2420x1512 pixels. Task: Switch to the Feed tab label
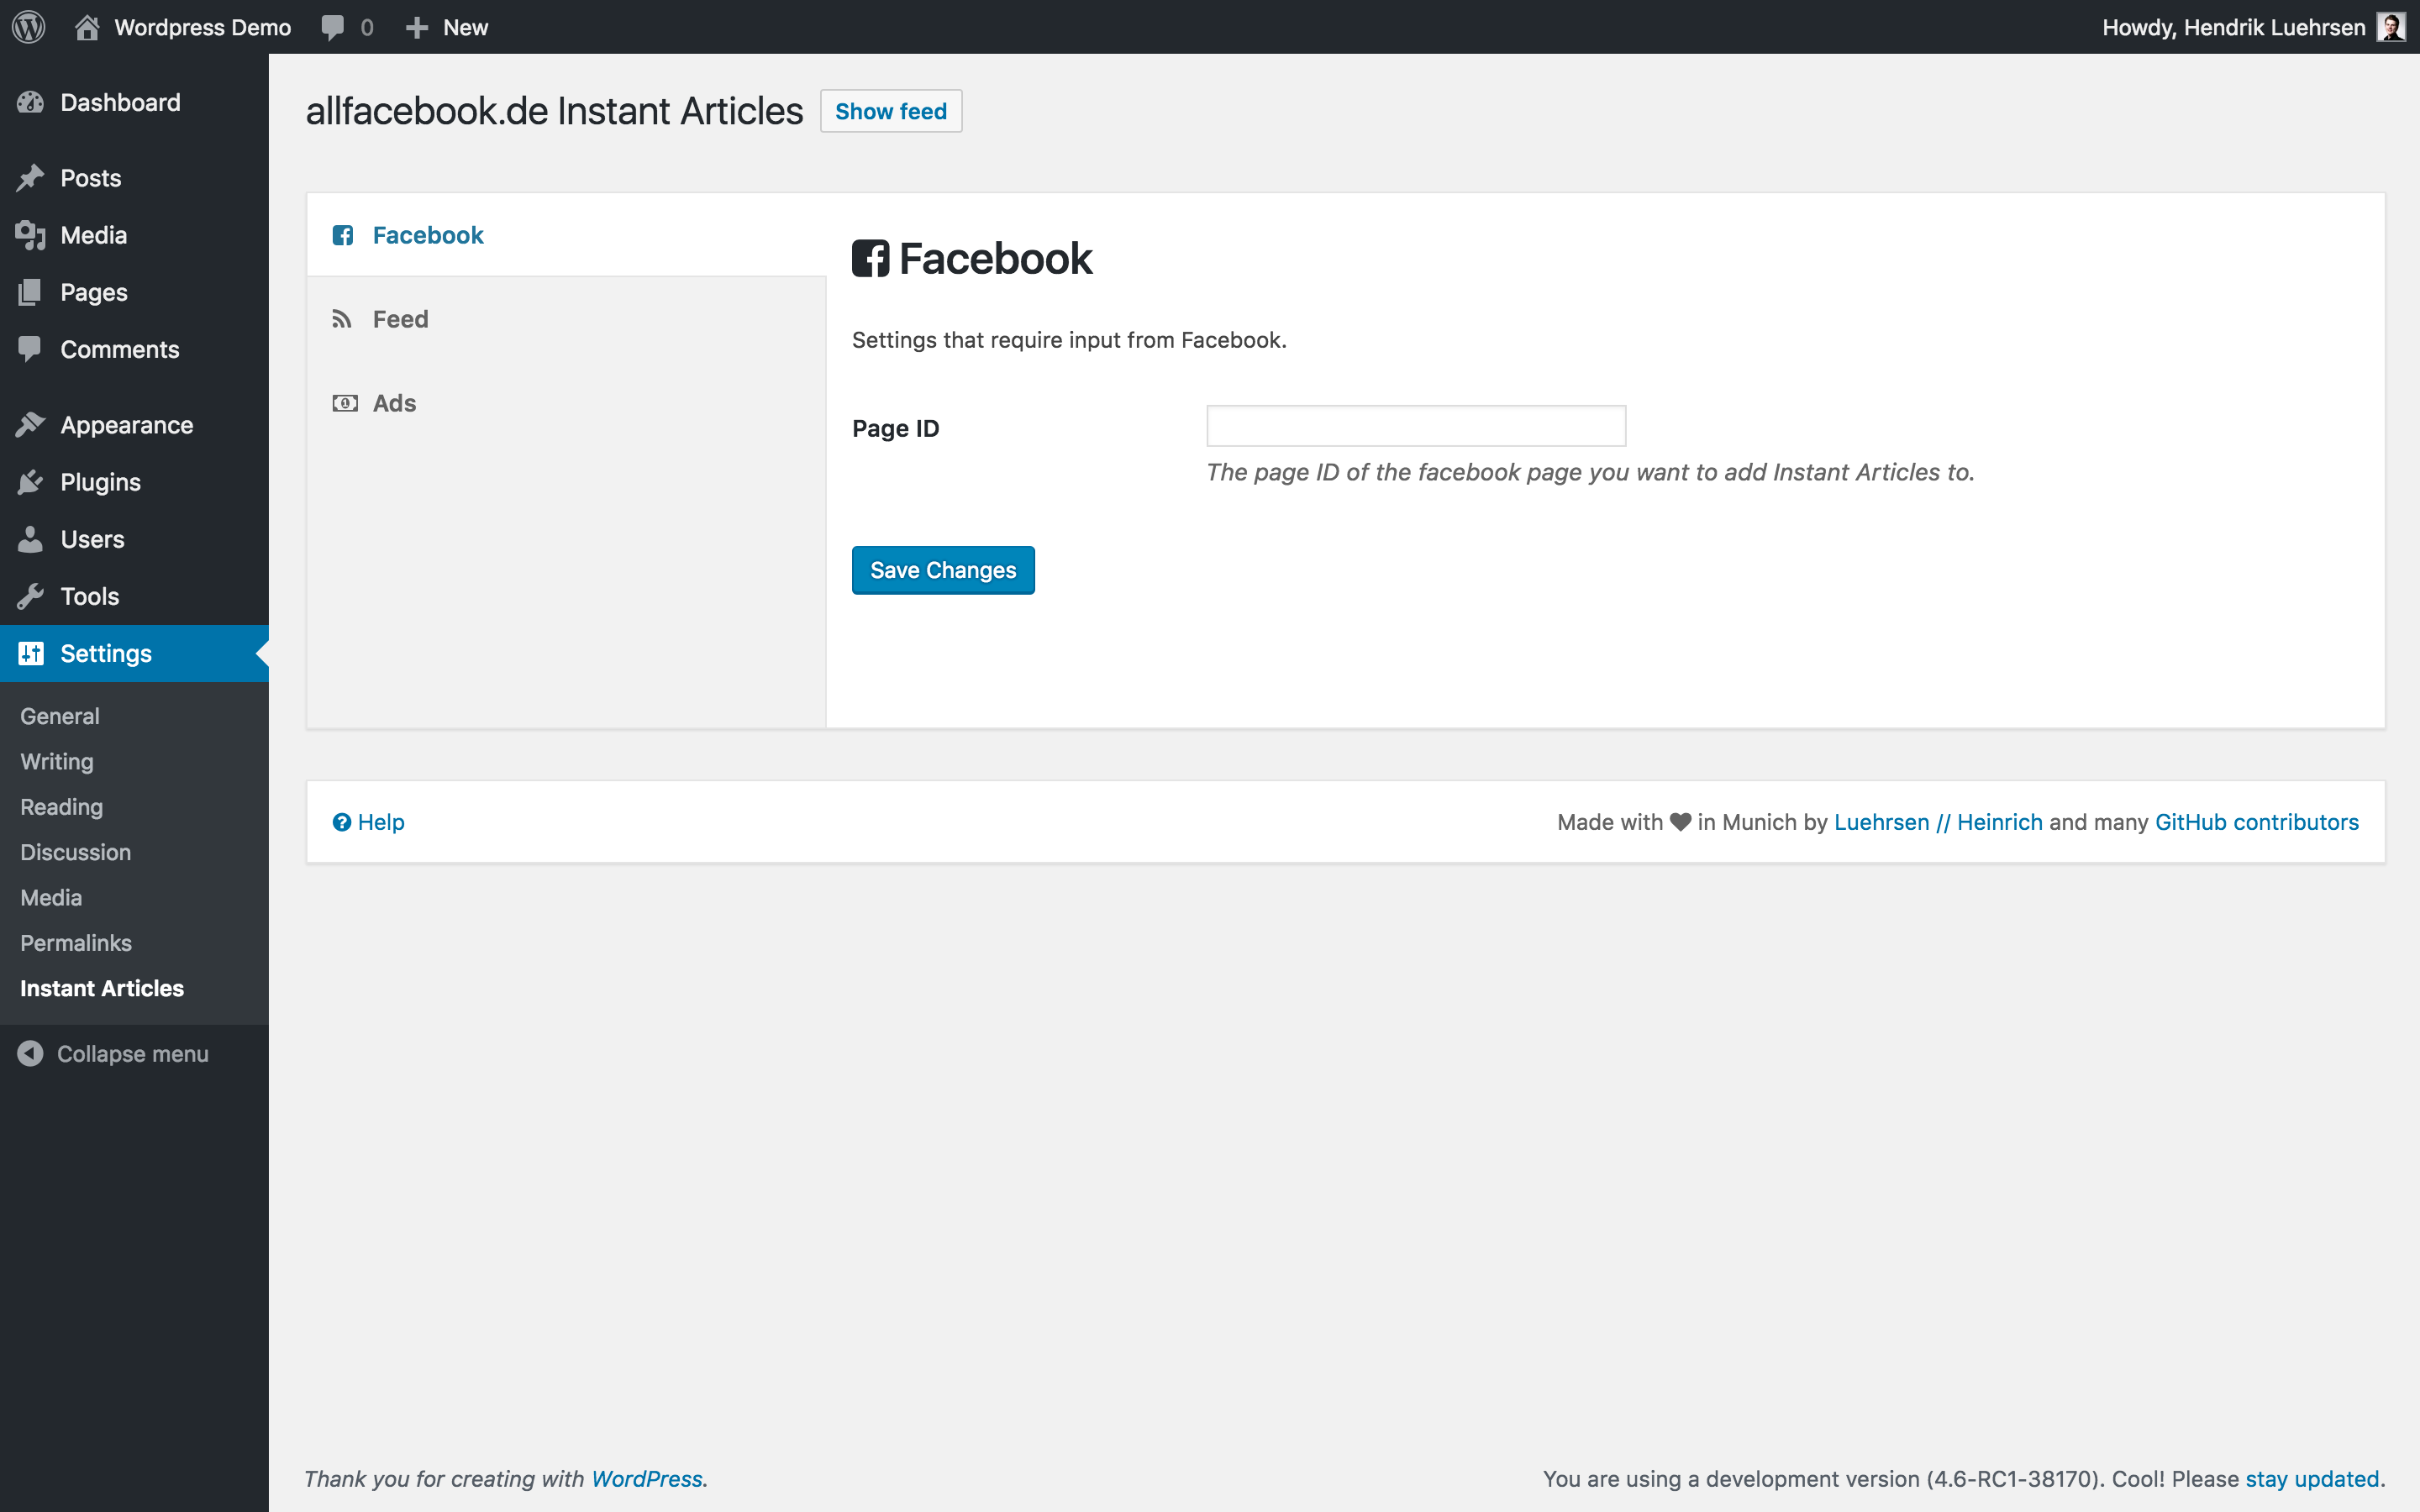pos(400,319)
